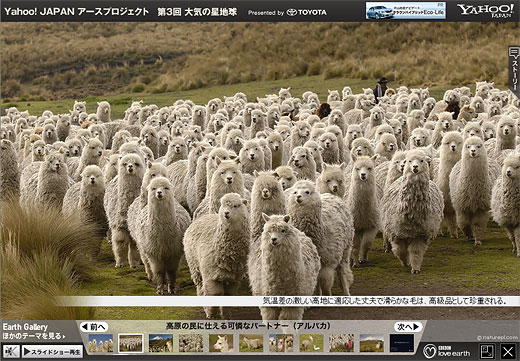Toggle fullscreen window icon
This screenshot has width=520, height=361.
[x=487, y=352]
